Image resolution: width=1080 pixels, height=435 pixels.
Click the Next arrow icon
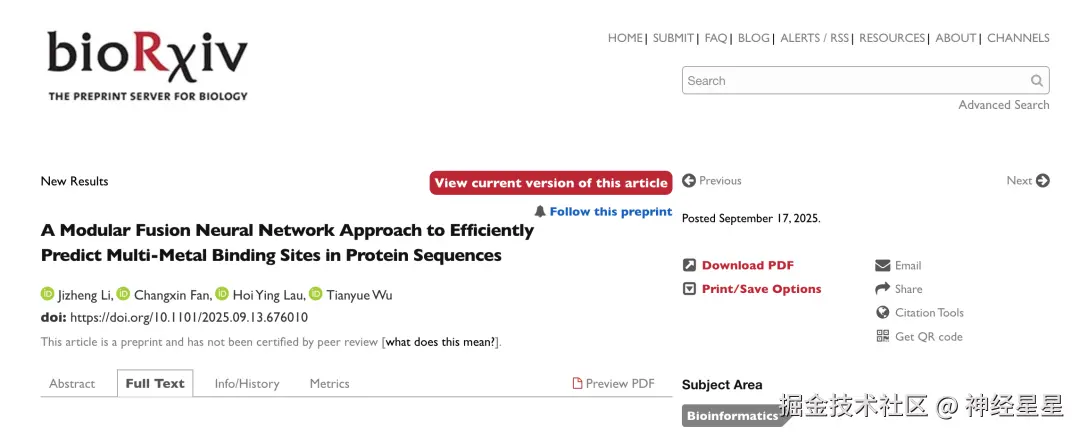pos(1043,181)
